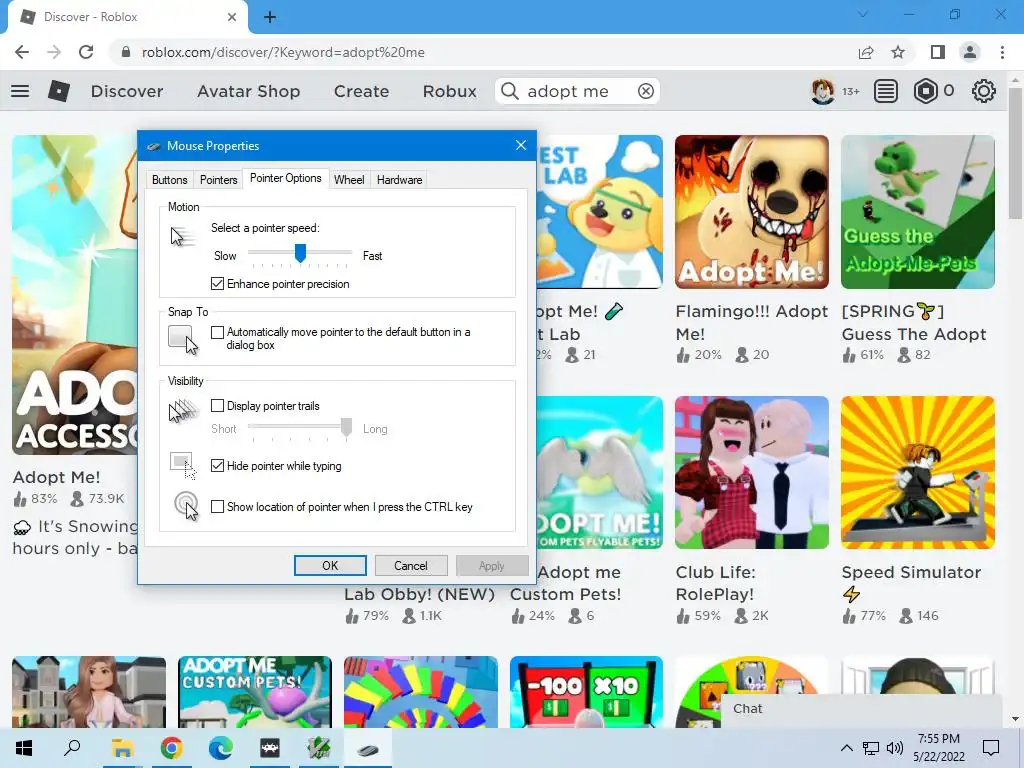Screen dimensions: 1024x768
Task: Open File Explorer from the taskbar
Action: coord(121,748)
